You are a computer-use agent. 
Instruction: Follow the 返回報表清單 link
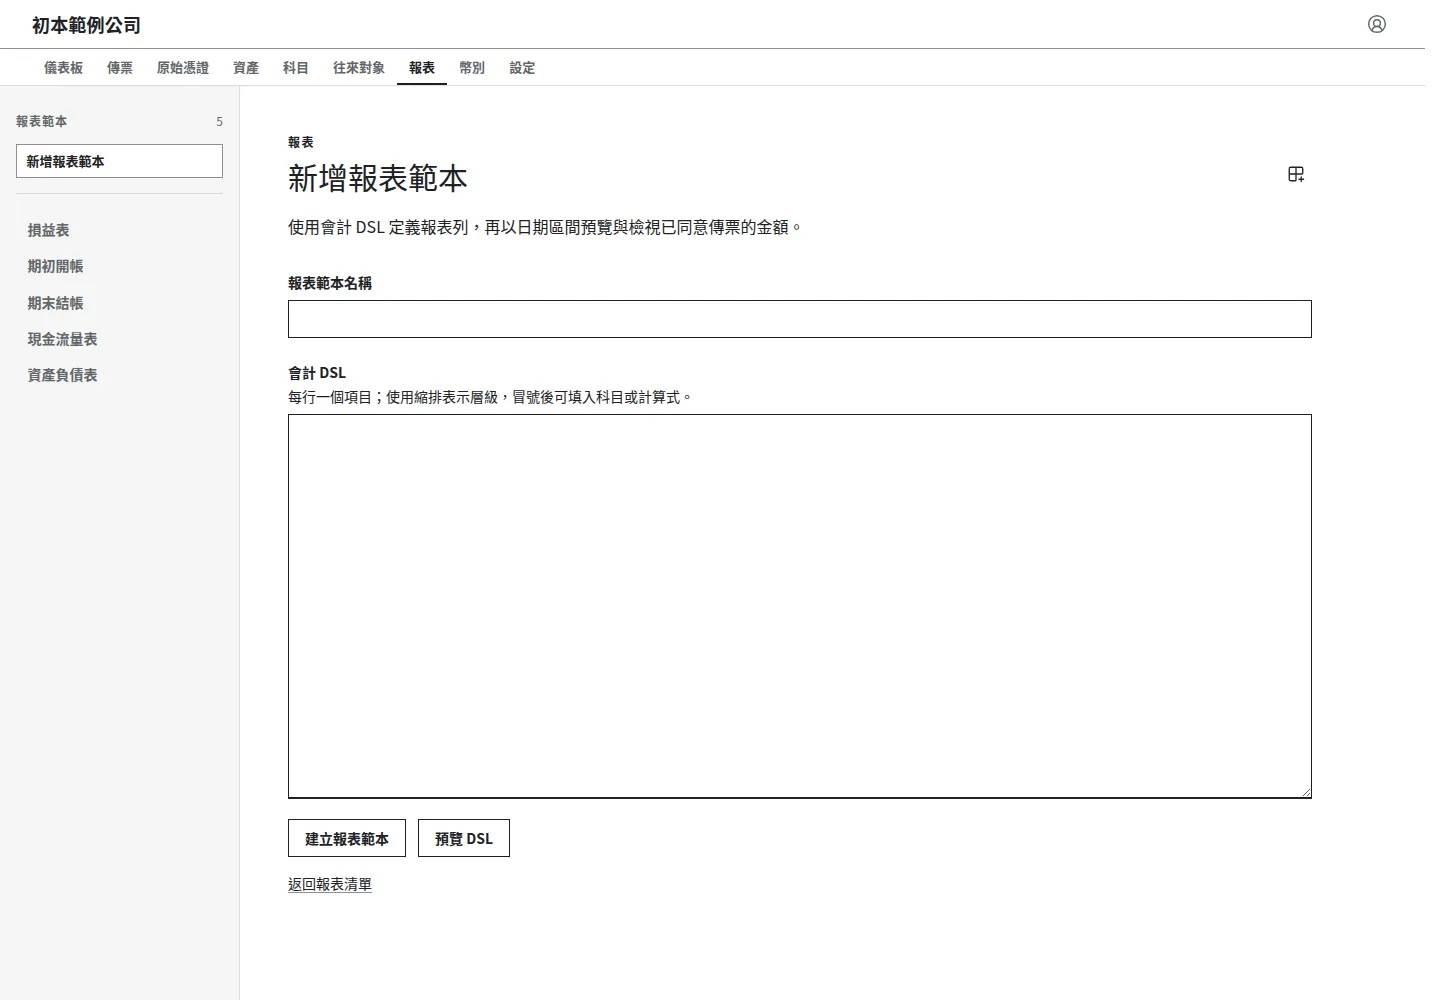pos(330,884)
